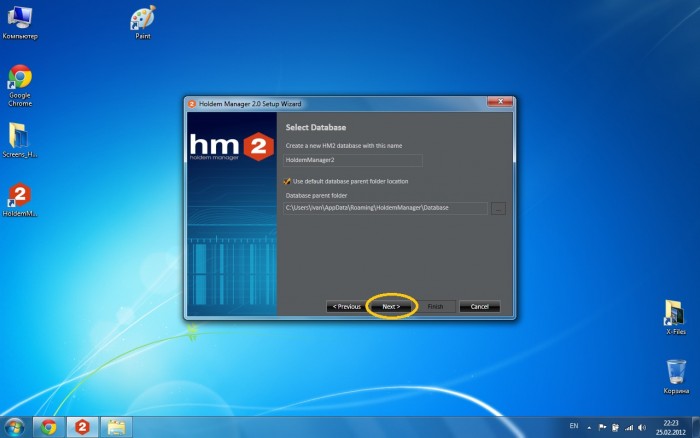Click the power plug tray icon
Viewport: 700px width, 438px height.
click(615, 428)
